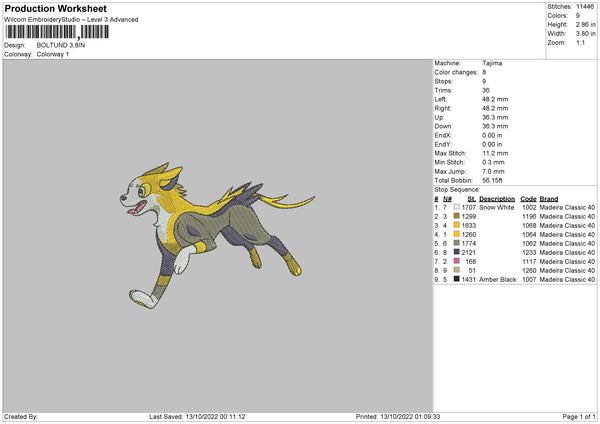Select the dark purple swatch in stop 6

[456, 252]
